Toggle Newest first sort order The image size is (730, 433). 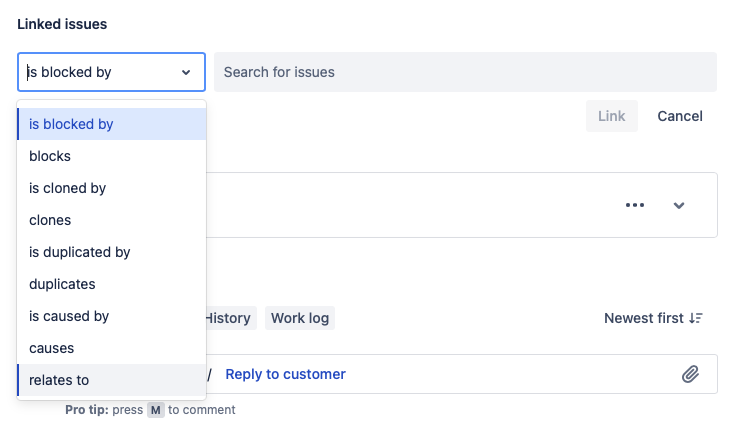[653, 318]
